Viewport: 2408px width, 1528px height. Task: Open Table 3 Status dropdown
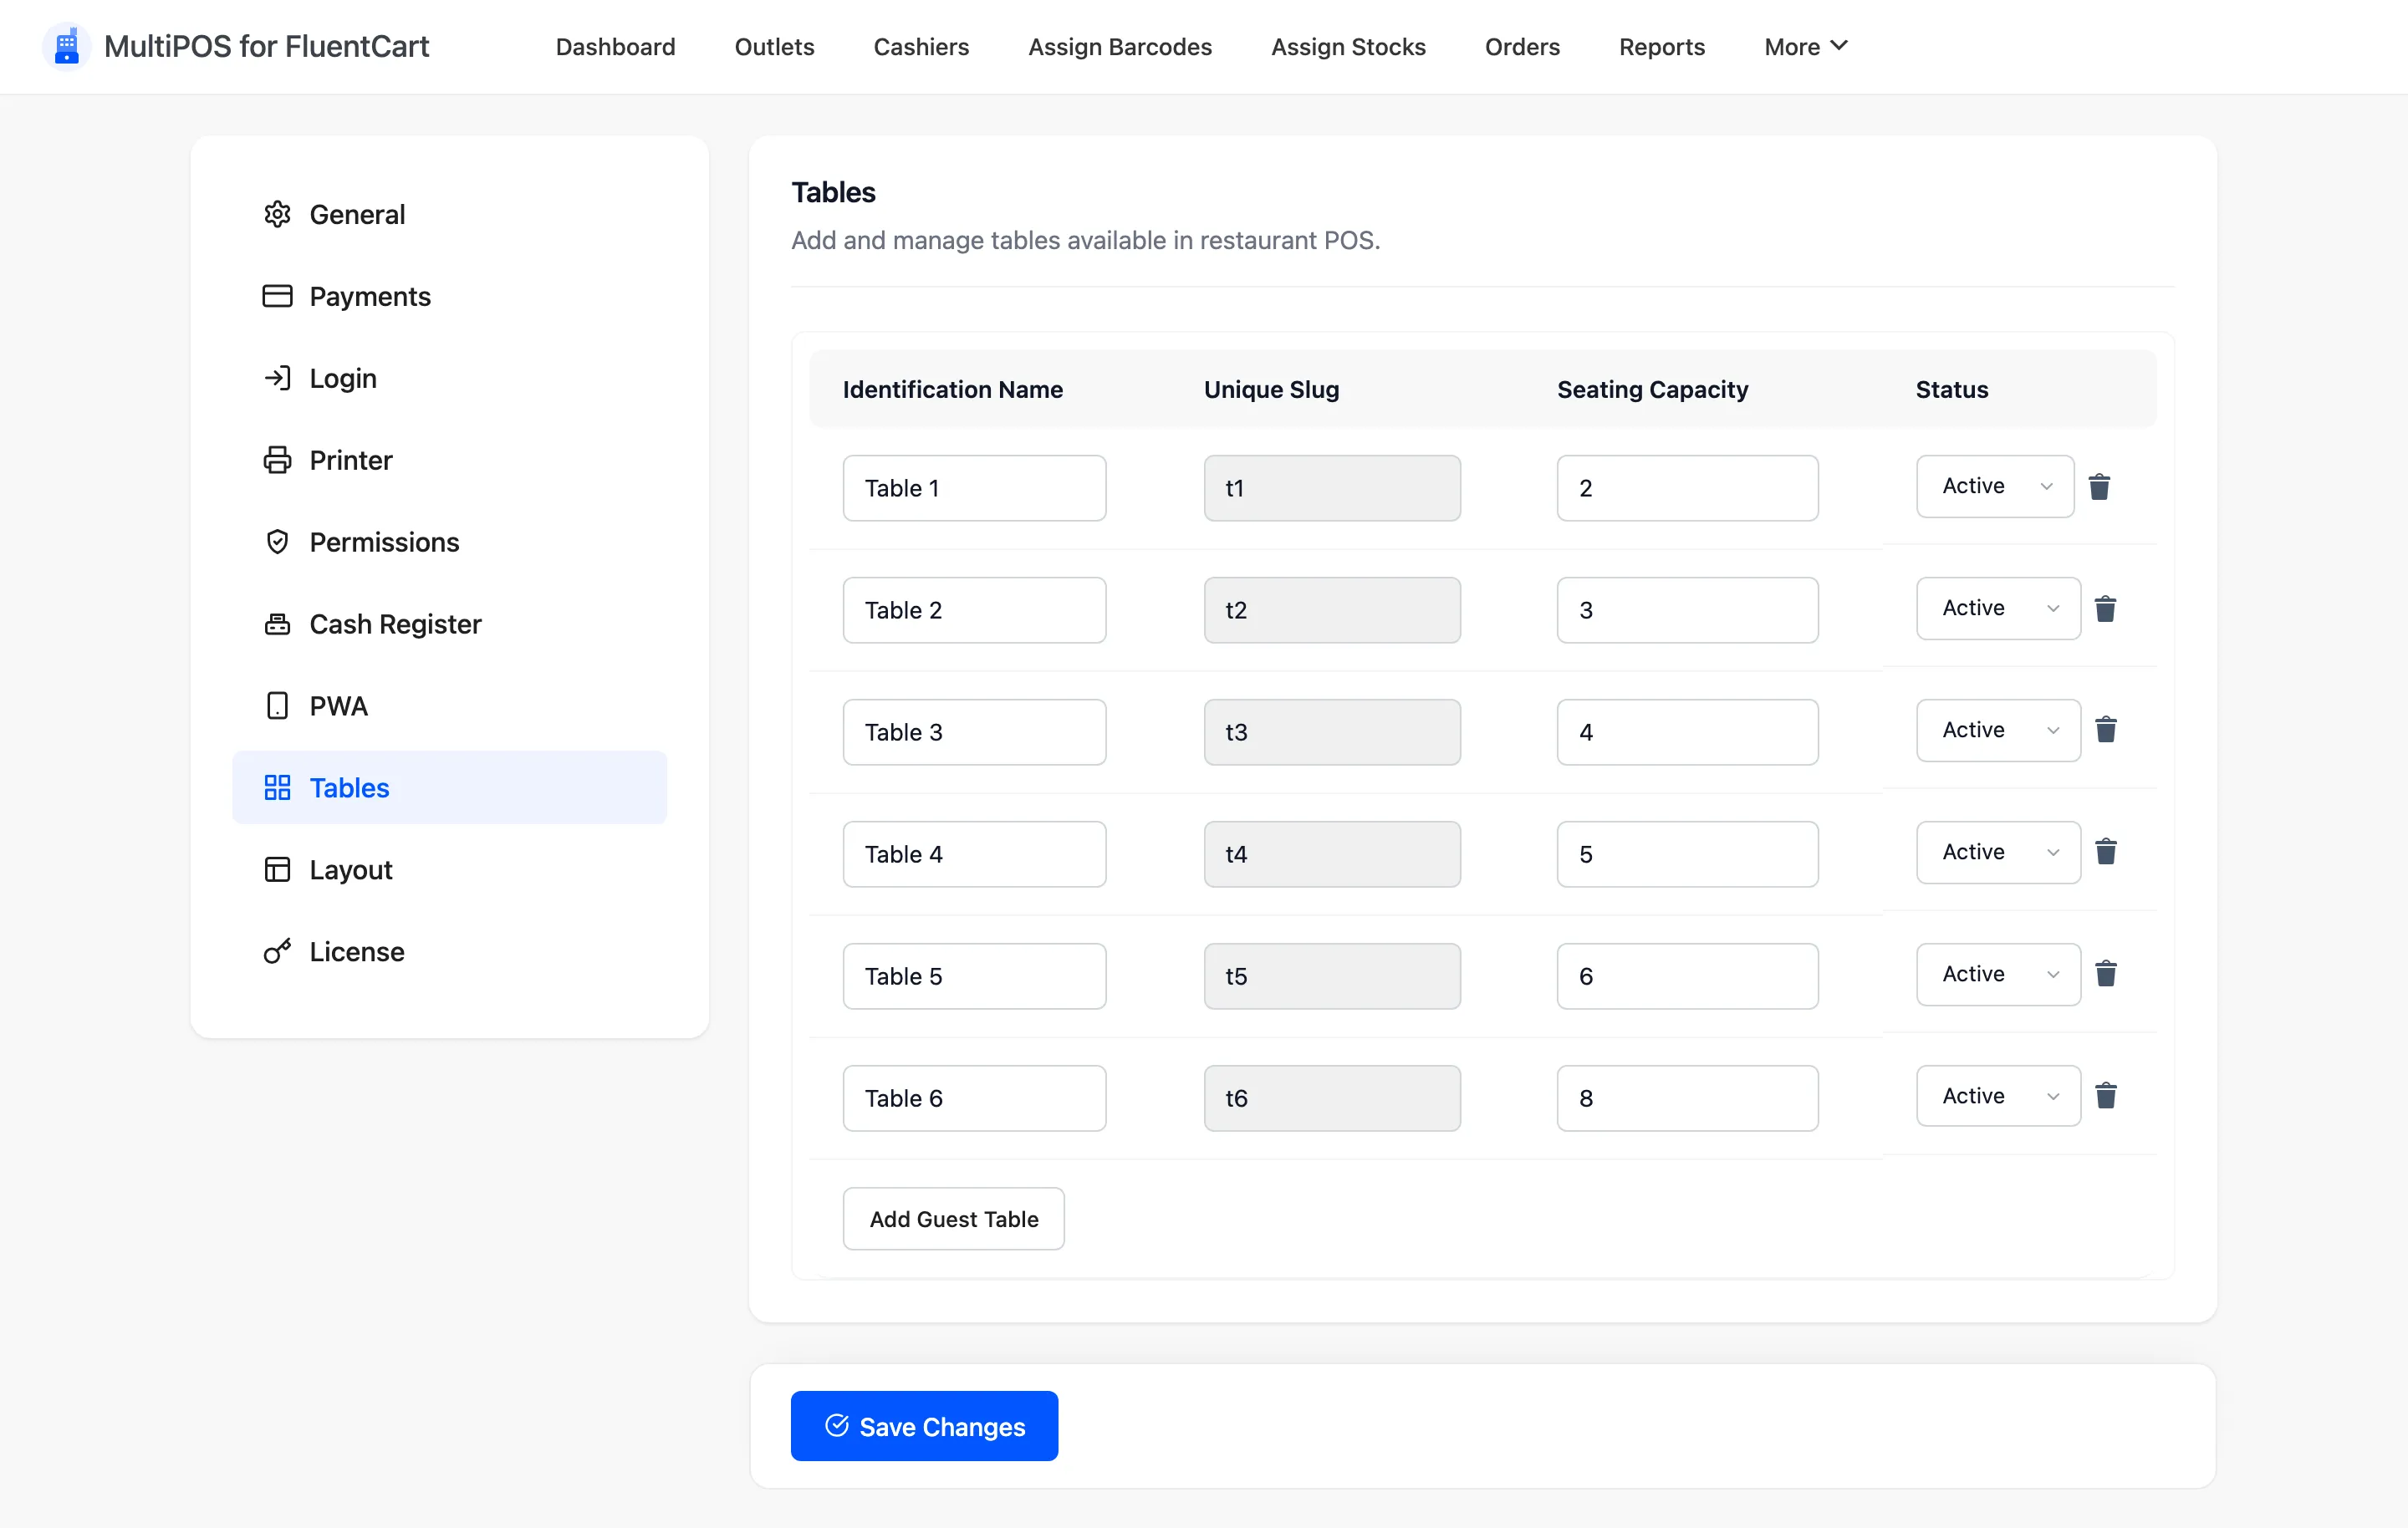[1998, 730]
